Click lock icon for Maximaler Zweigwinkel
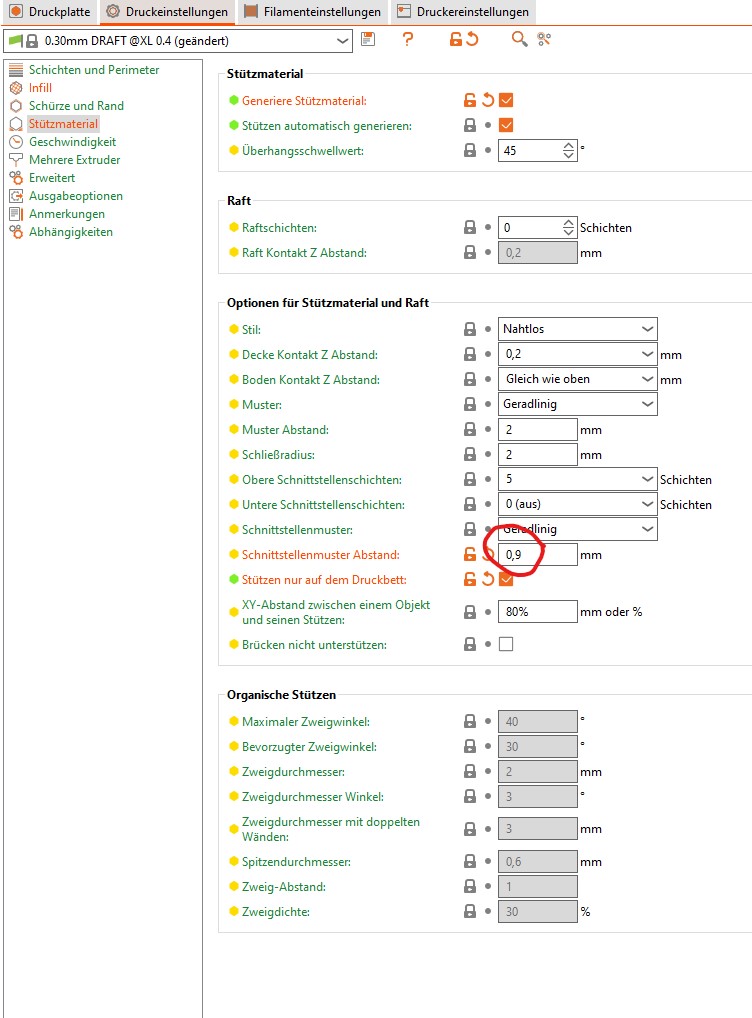This screenshot has height=1018, width=752. pos(470,721)
